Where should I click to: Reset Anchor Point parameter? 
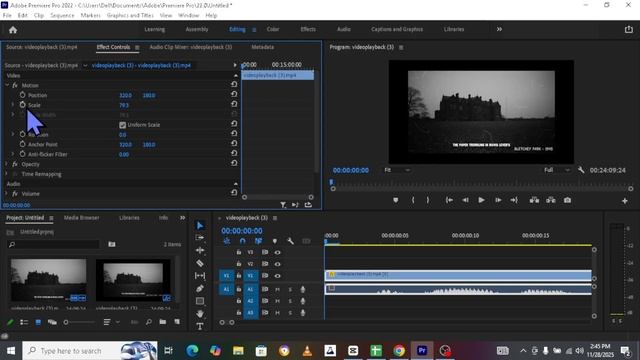click(x=234, y=143)
